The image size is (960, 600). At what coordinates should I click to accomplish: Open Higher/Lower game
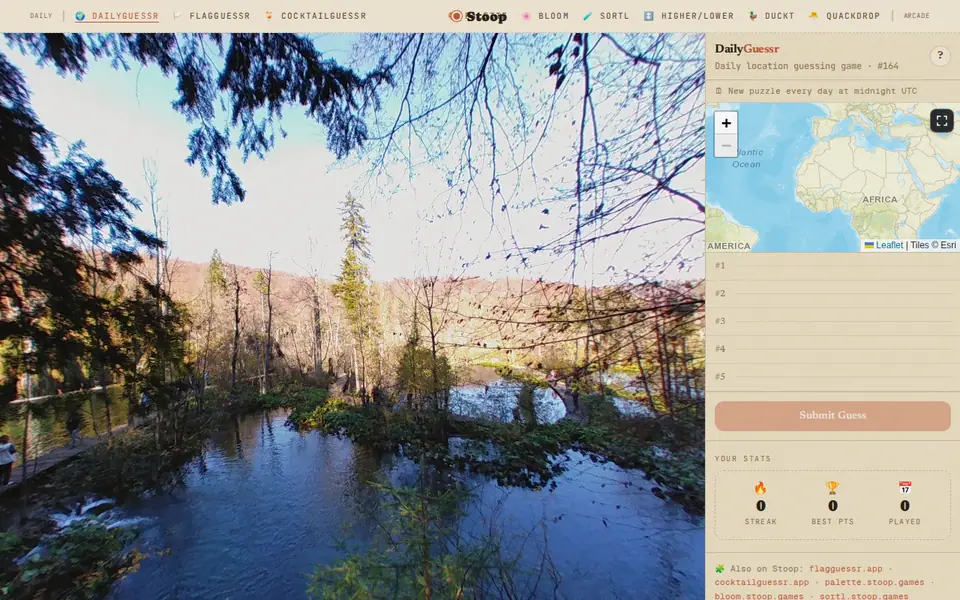(689, 16)
